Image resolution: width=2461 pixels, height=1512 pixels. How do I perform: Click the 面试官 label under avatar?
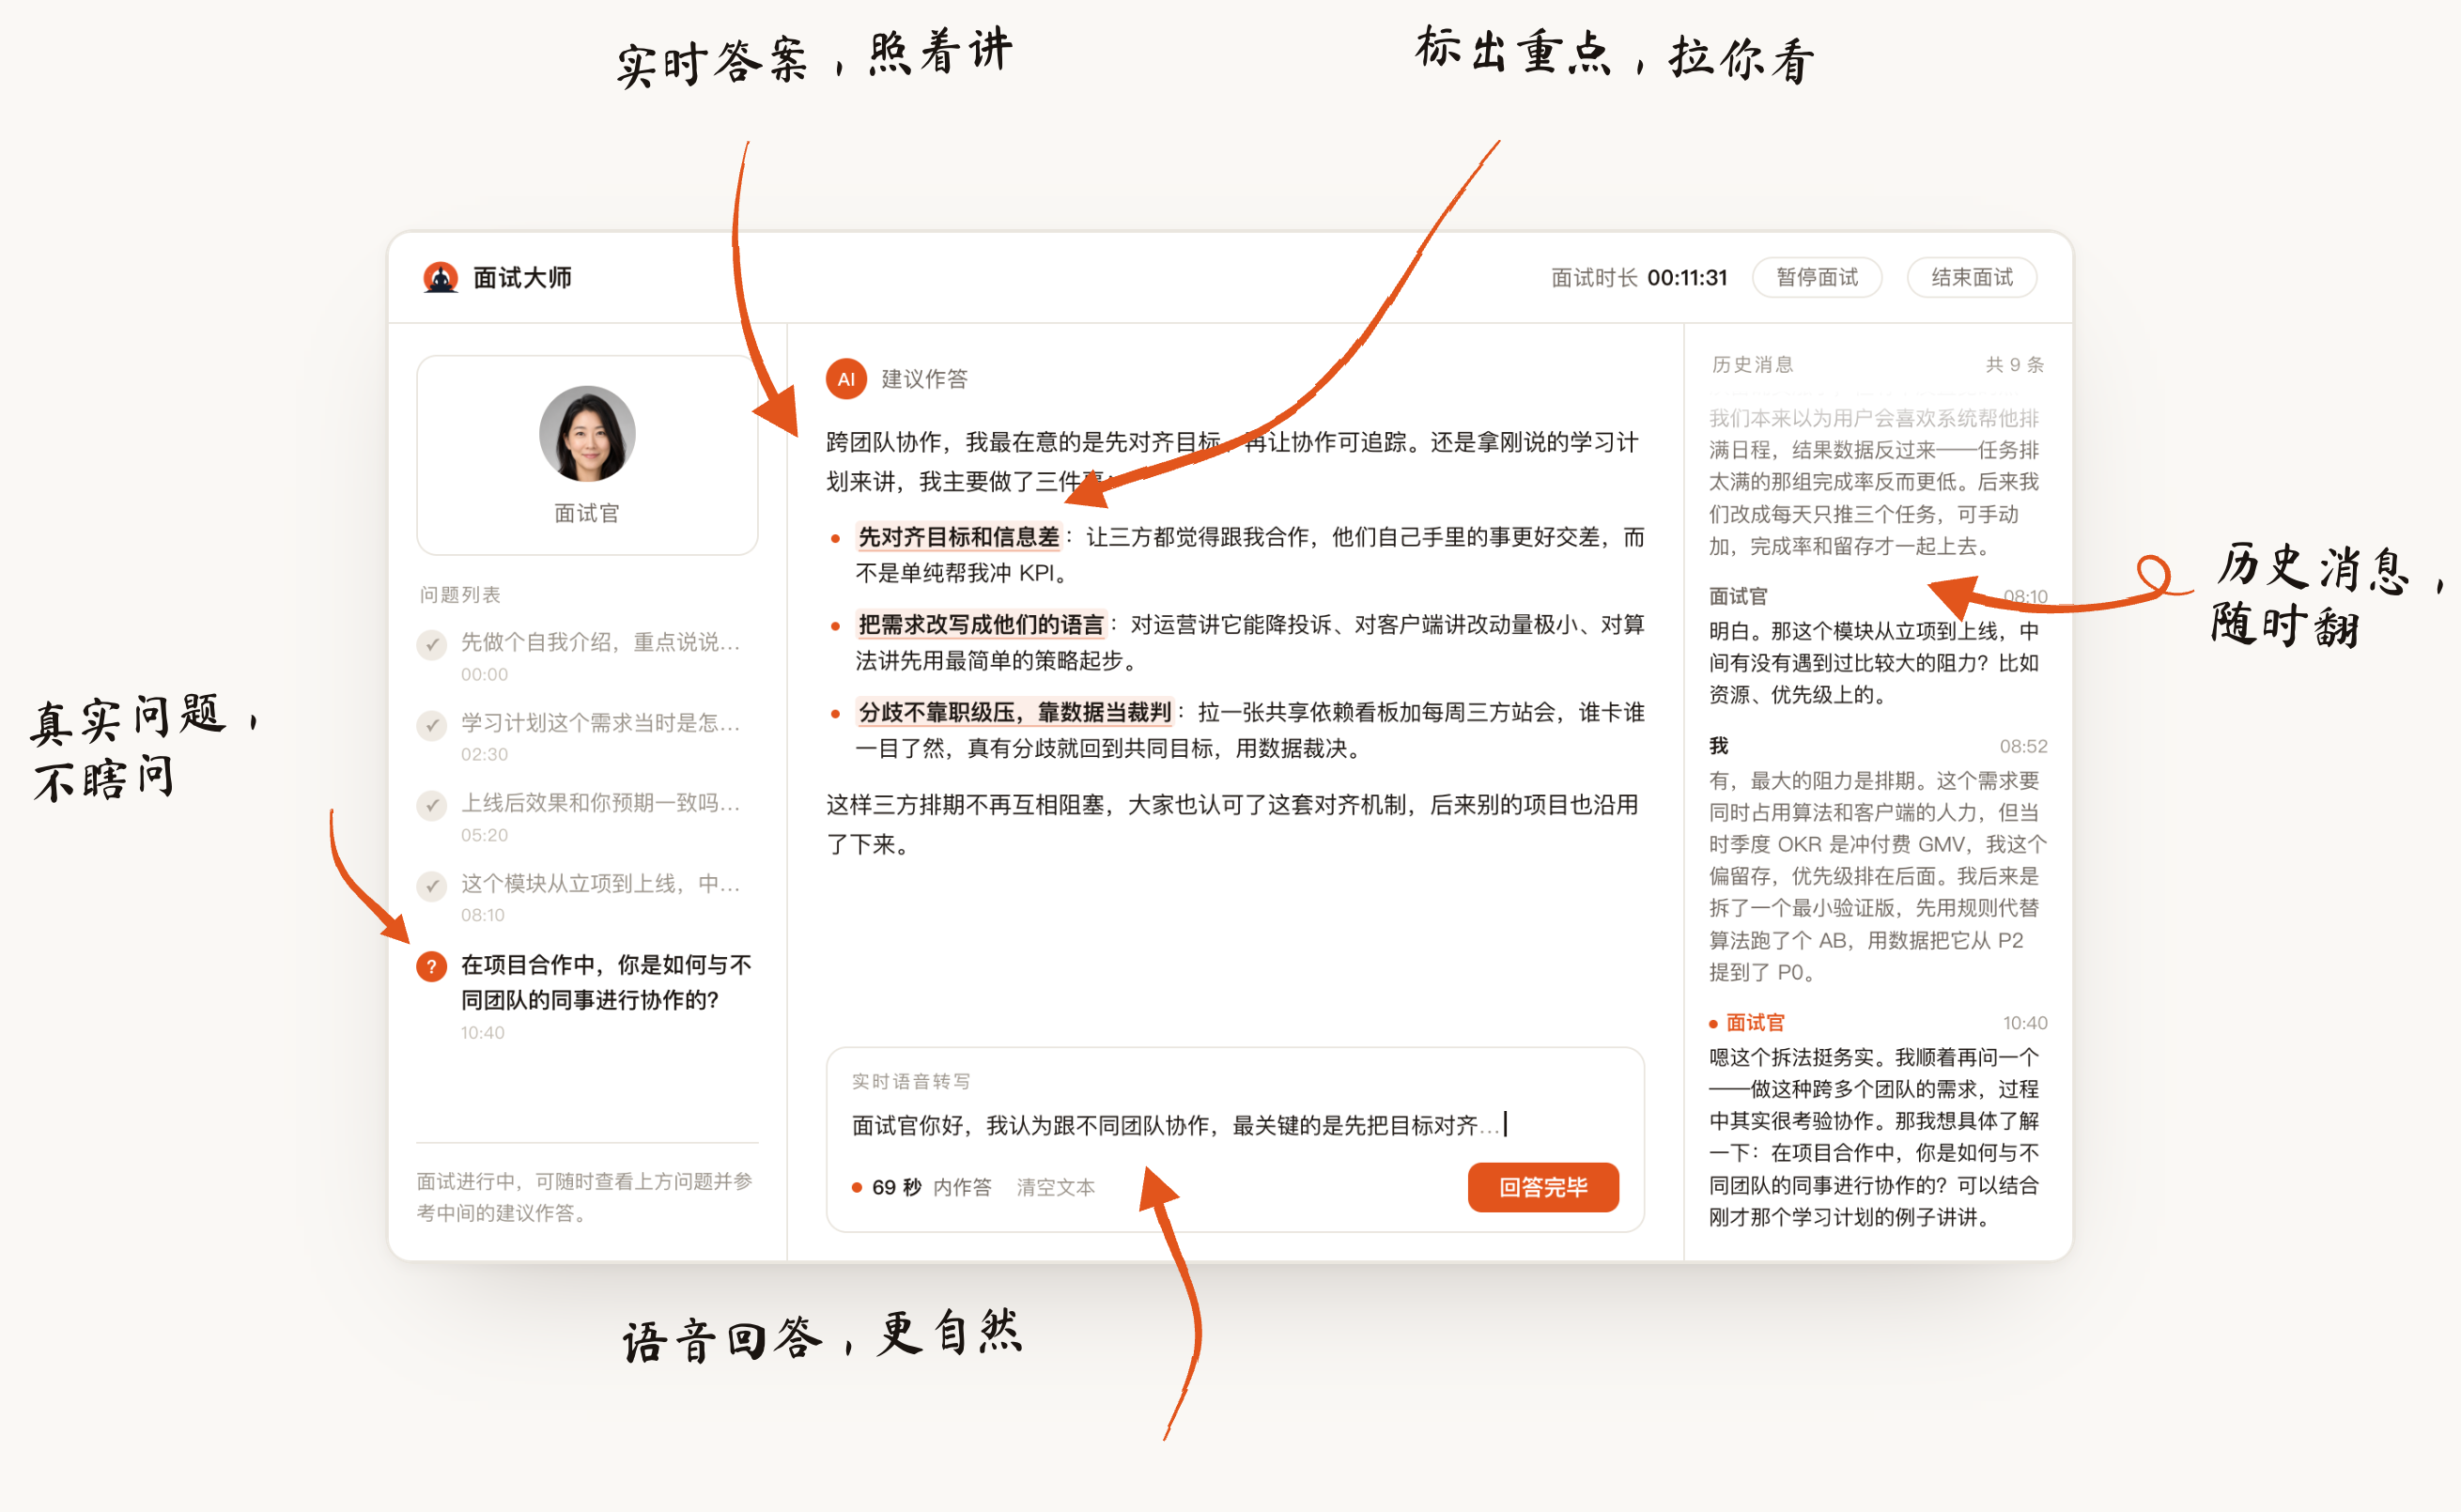click(x=587, y=513)
